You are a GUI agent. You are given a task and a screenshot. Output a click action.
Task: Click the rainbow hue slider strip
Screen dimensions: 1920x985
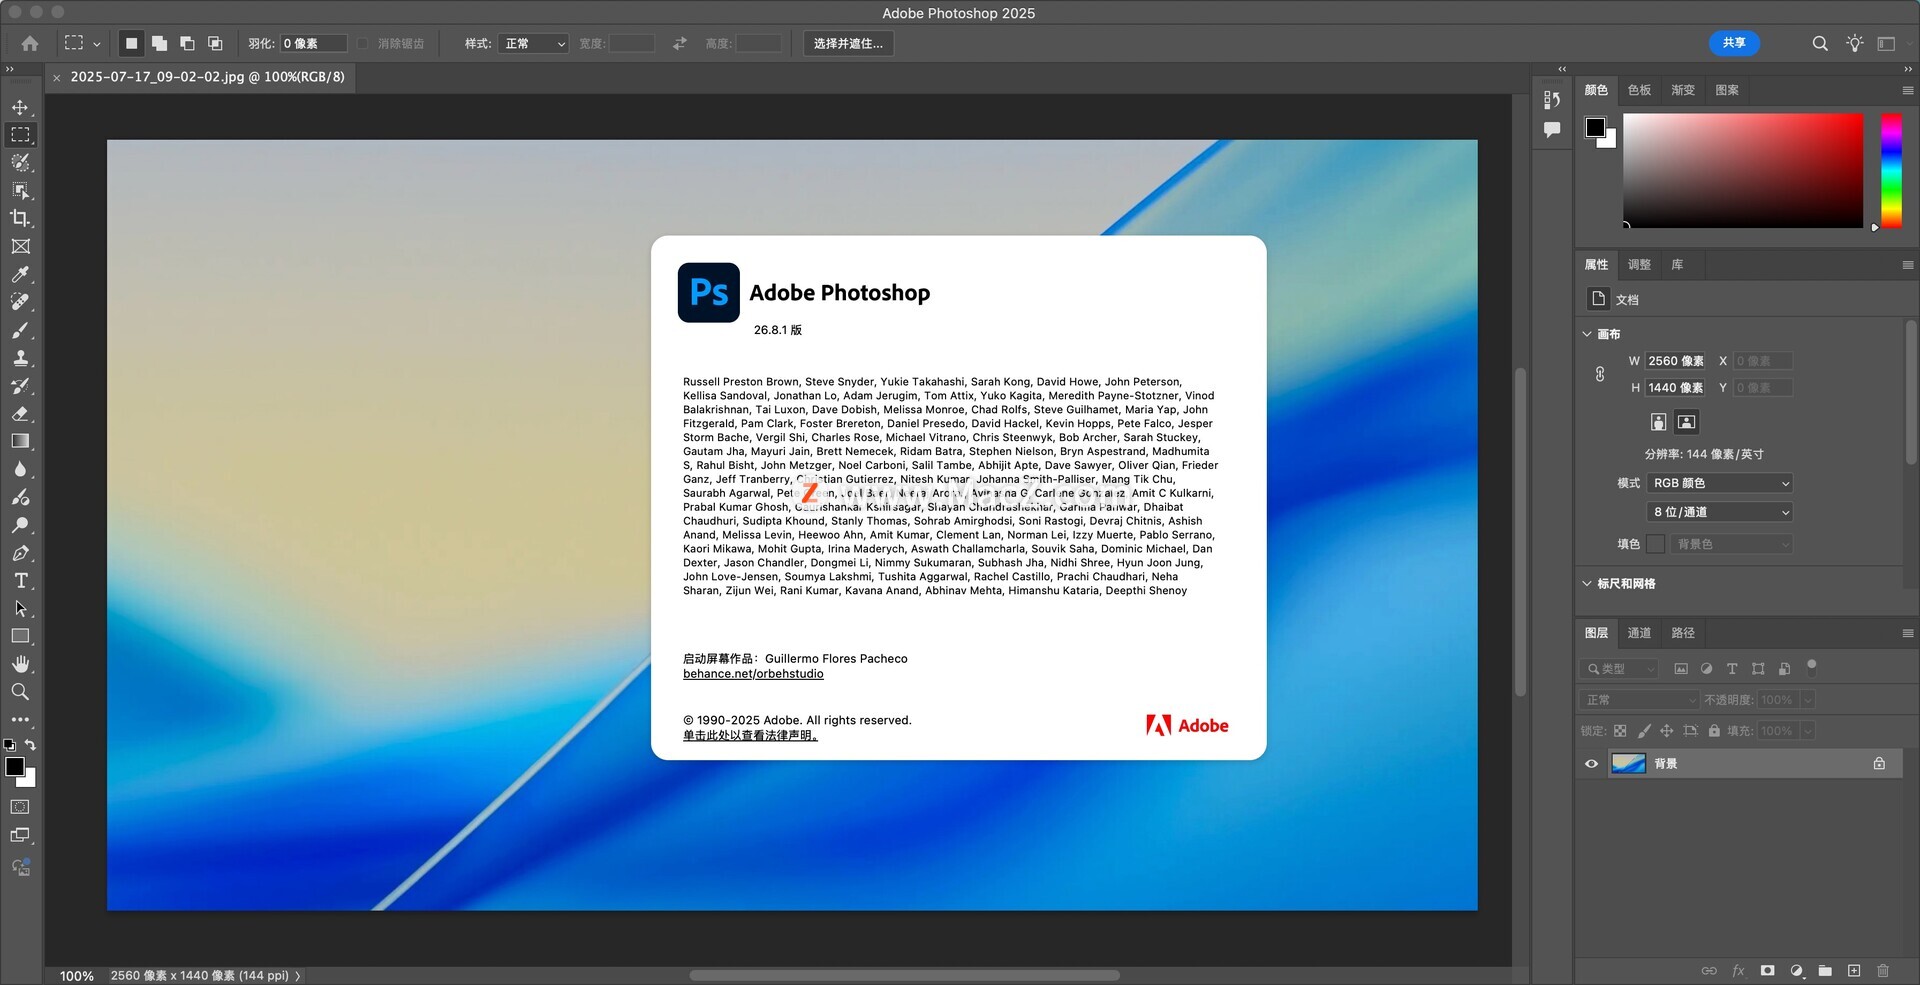1891,170
